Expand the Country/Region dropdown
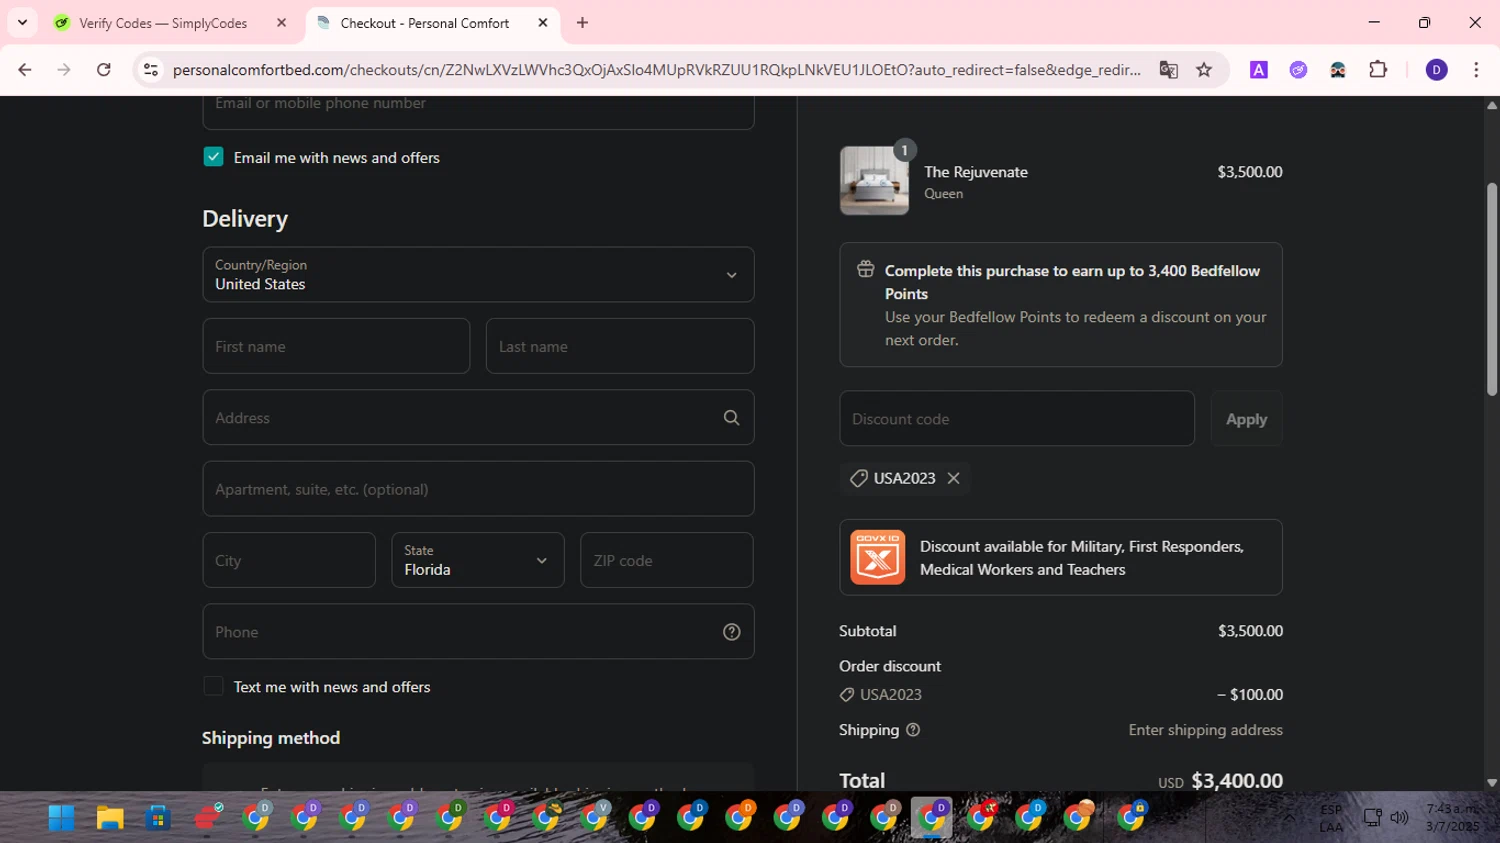The width and height of the screenshot is (1500, 843). coord(478,275)
